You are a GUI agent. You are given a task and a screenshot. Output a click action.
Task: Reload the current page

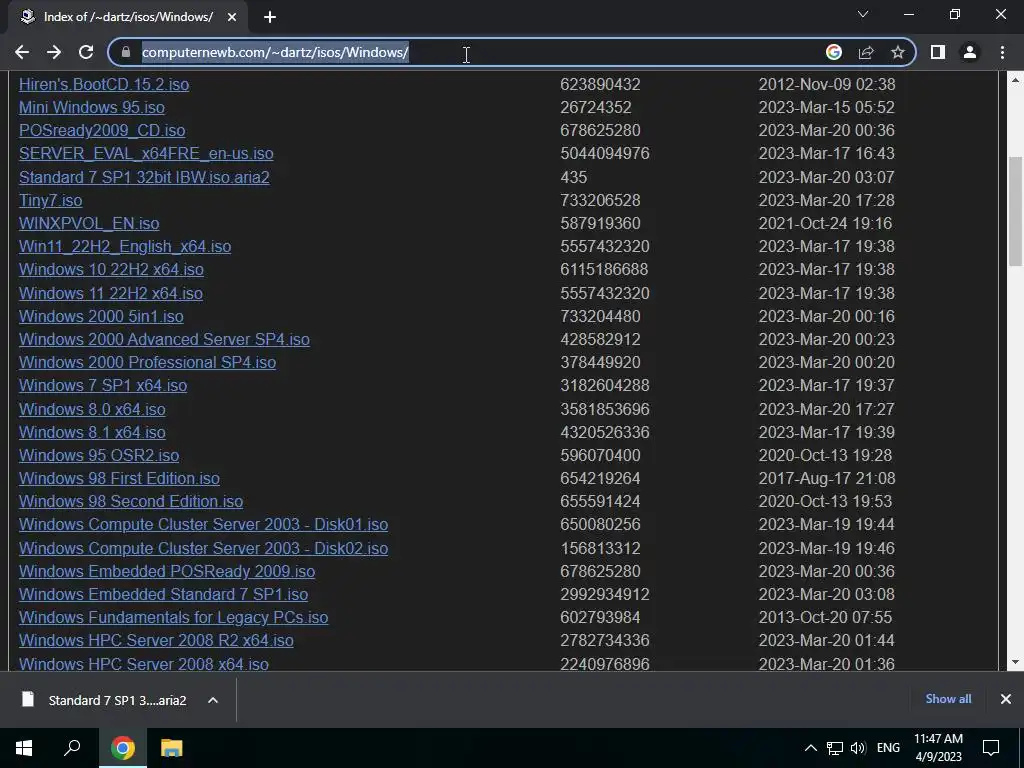point(86,52)
